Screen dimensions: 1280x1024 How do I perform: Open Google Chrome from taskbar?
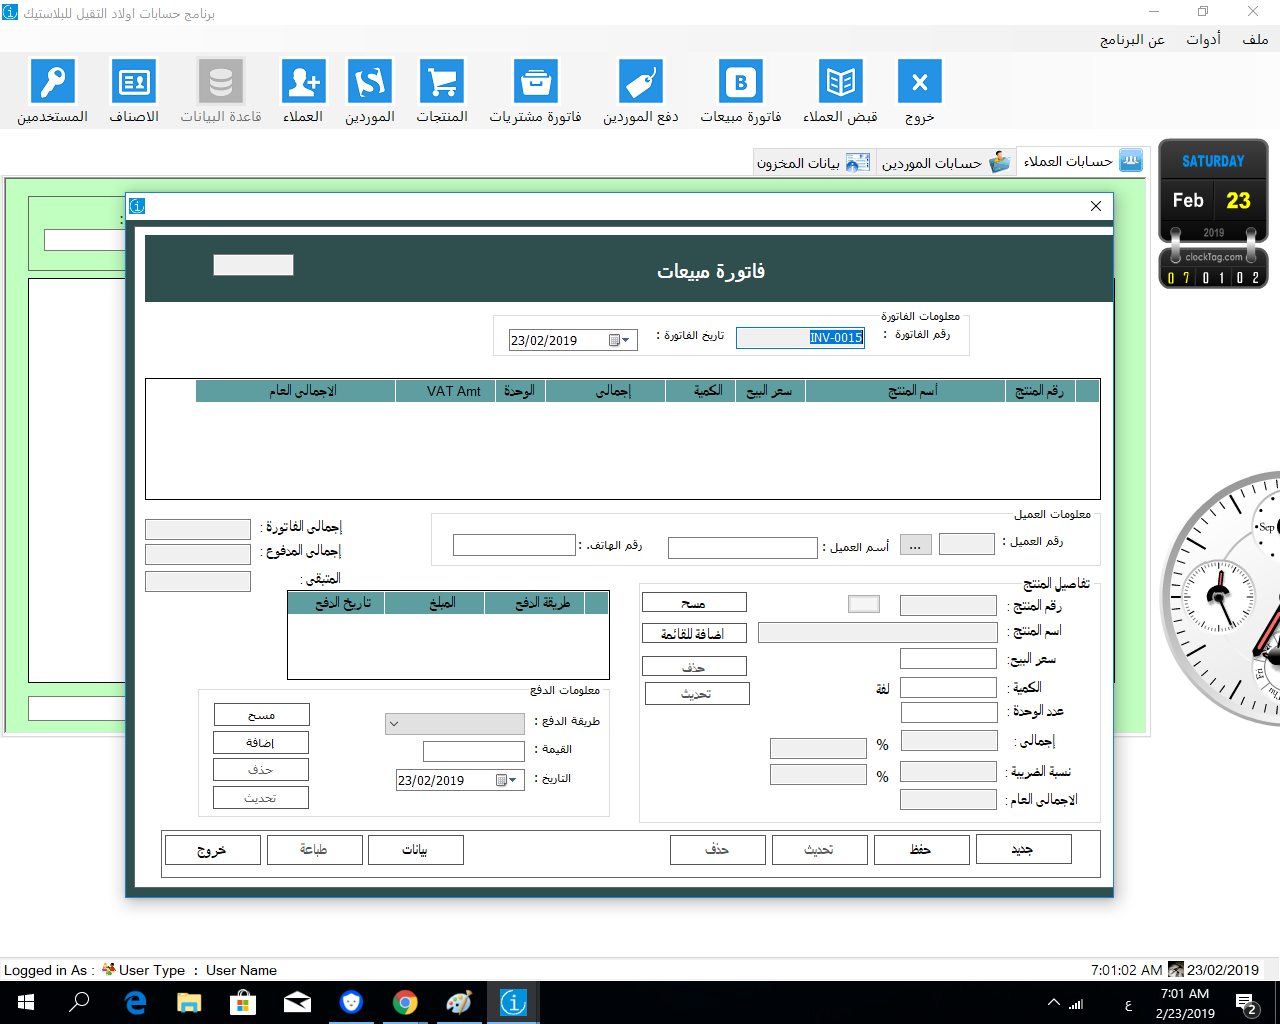pos(405,1002)
